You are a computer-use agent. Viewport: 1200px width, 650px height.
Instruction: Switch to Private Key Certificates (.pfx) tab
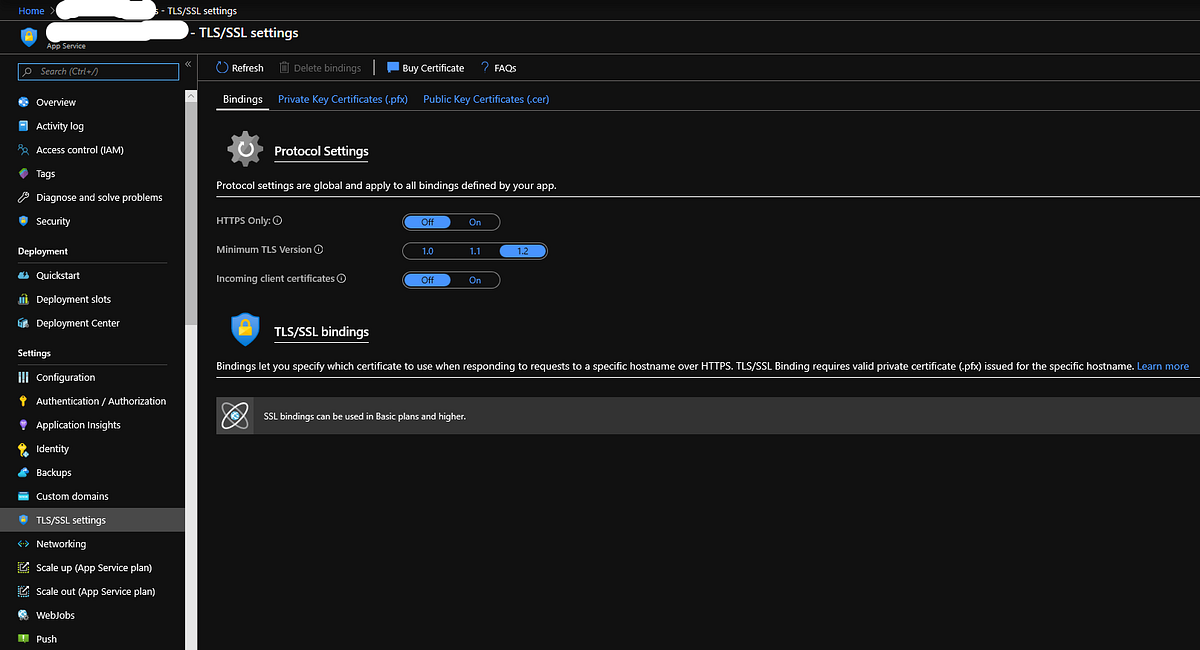coord(345,99)
